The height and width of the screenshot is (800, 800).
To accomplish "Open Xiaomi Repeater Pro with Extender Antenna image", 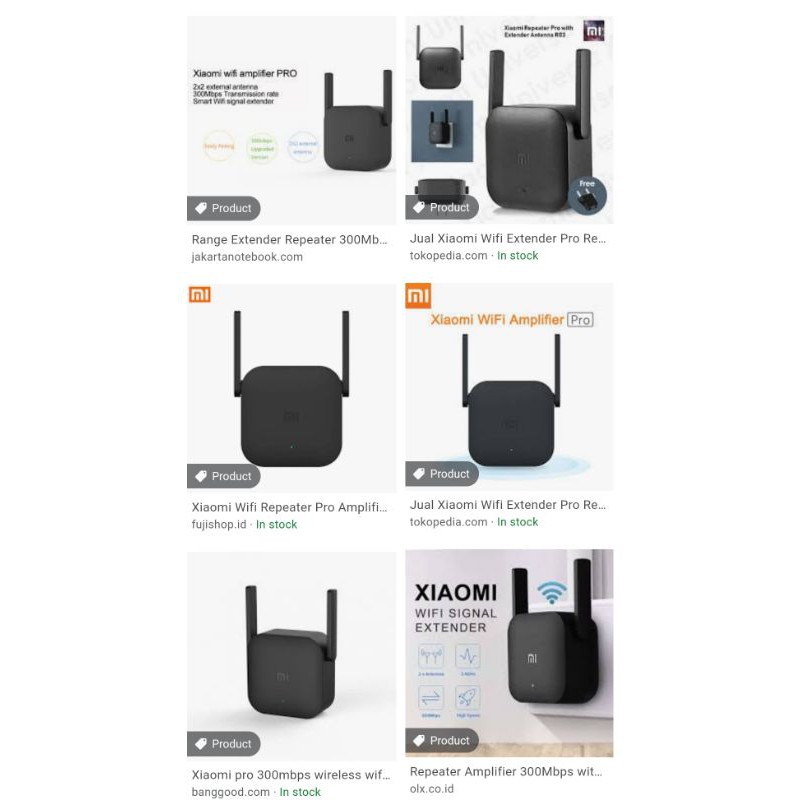I will [x=509, y=120].
